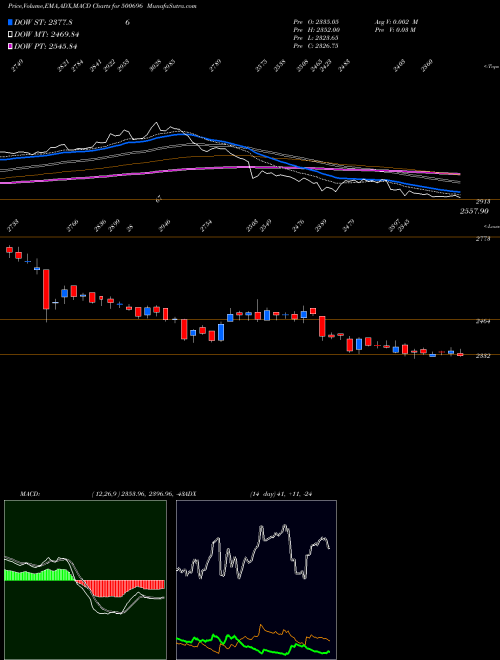The height and width of the screenshot is (660, 500).
Task: Open the dark blue ADX indicator panel
Action: pyautogui.click(x=256, y=580)
